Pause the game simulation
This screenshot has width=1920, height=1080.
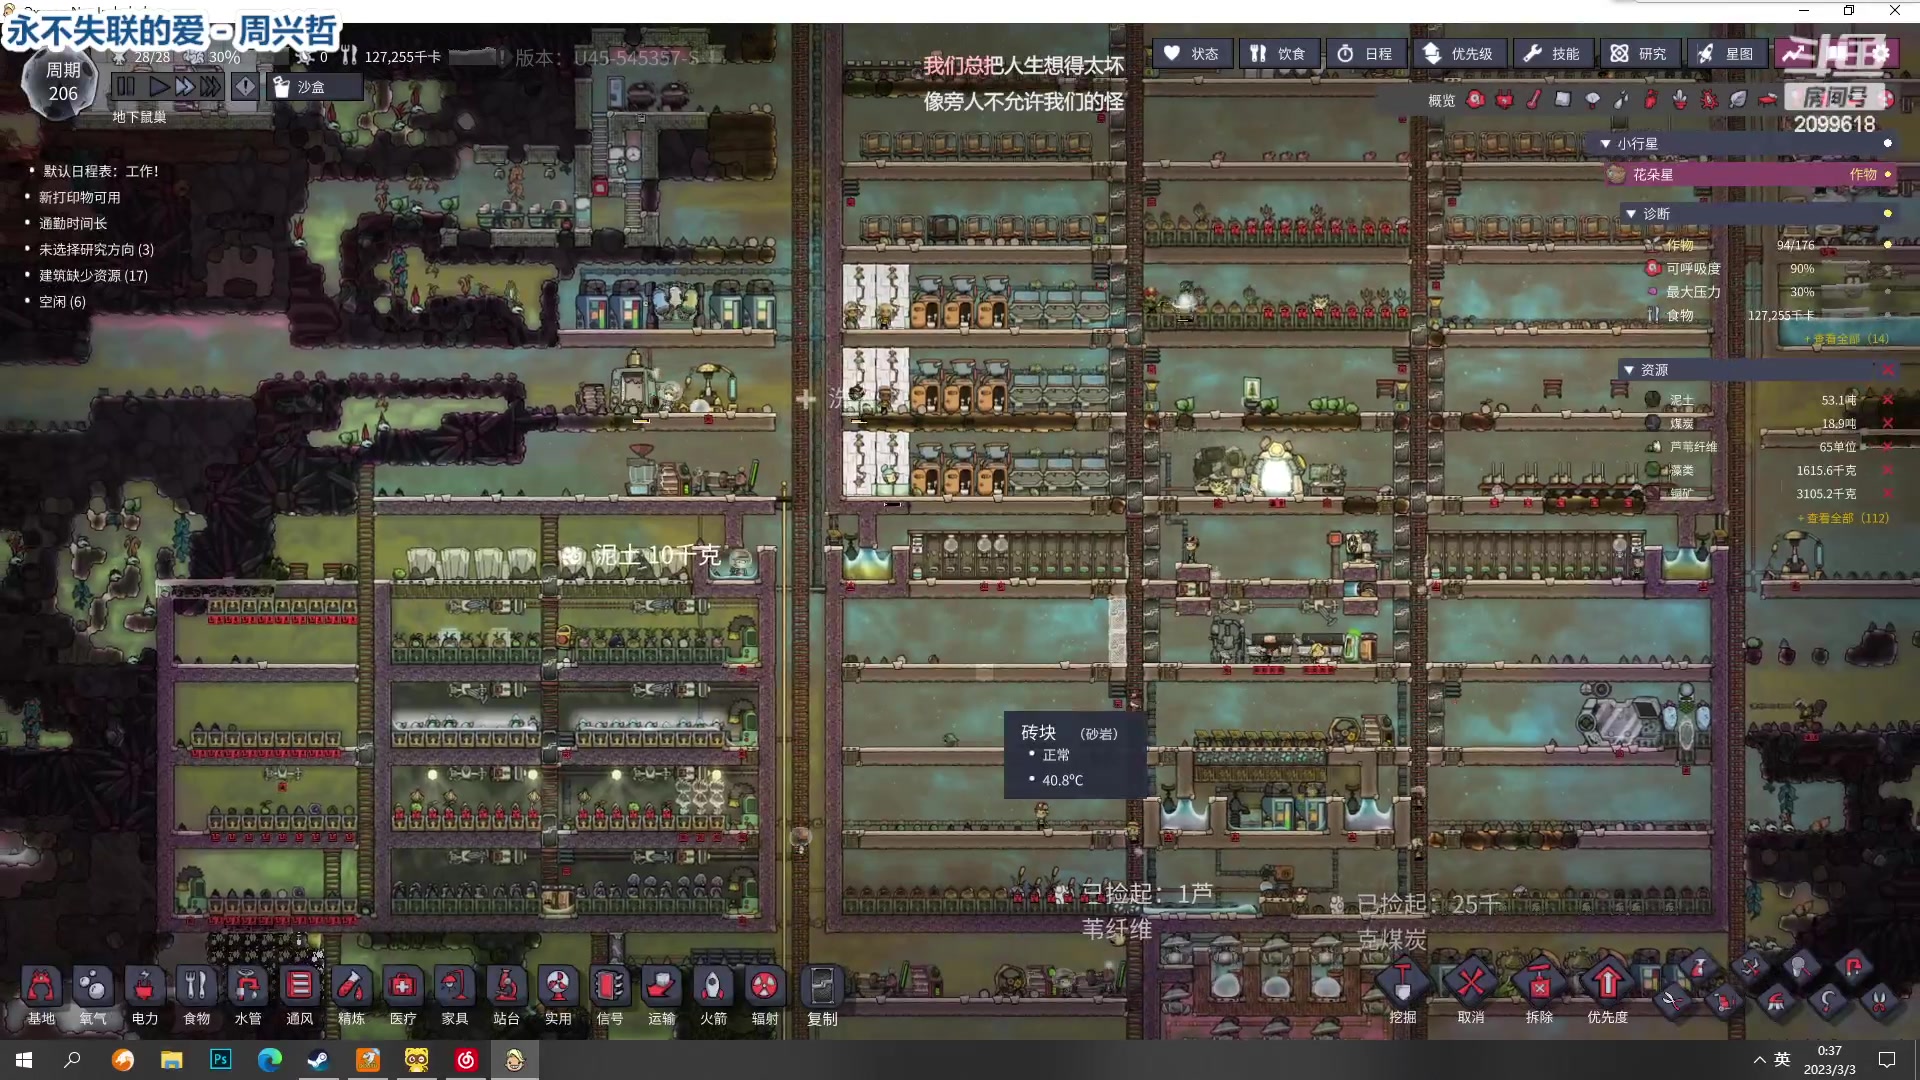(x=126, y=87)
